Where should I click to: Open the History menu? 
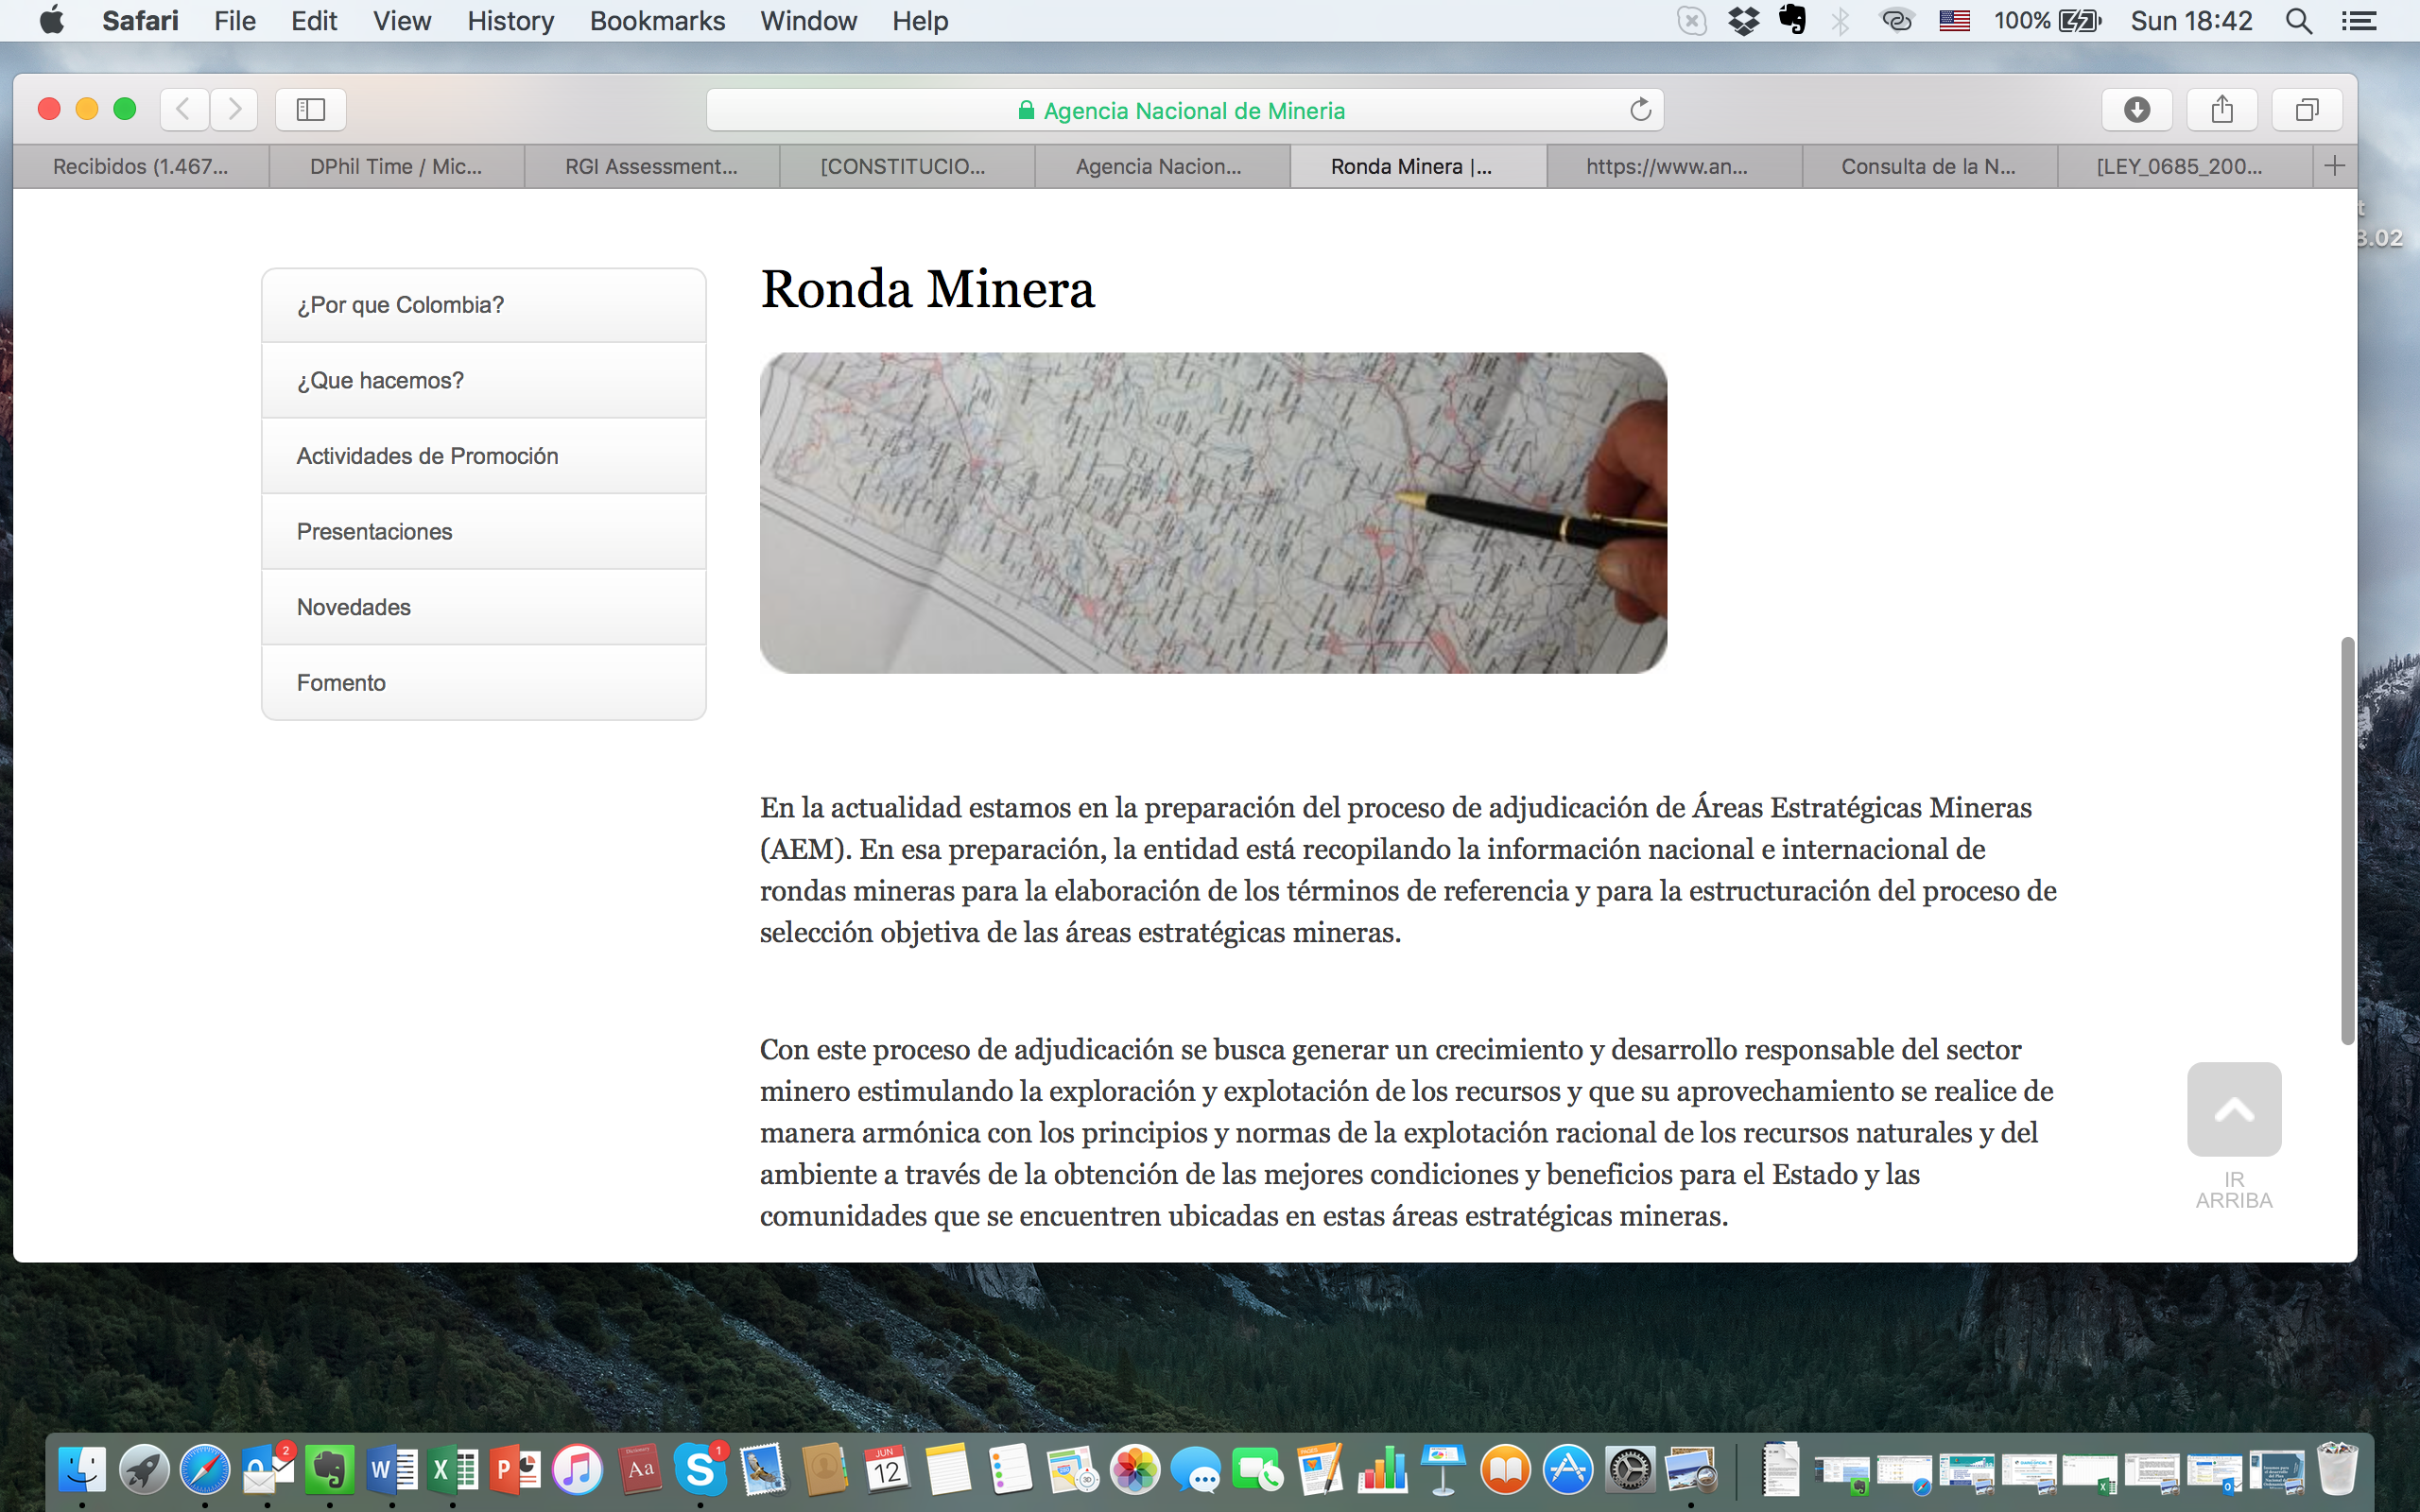tap(511, 20)
